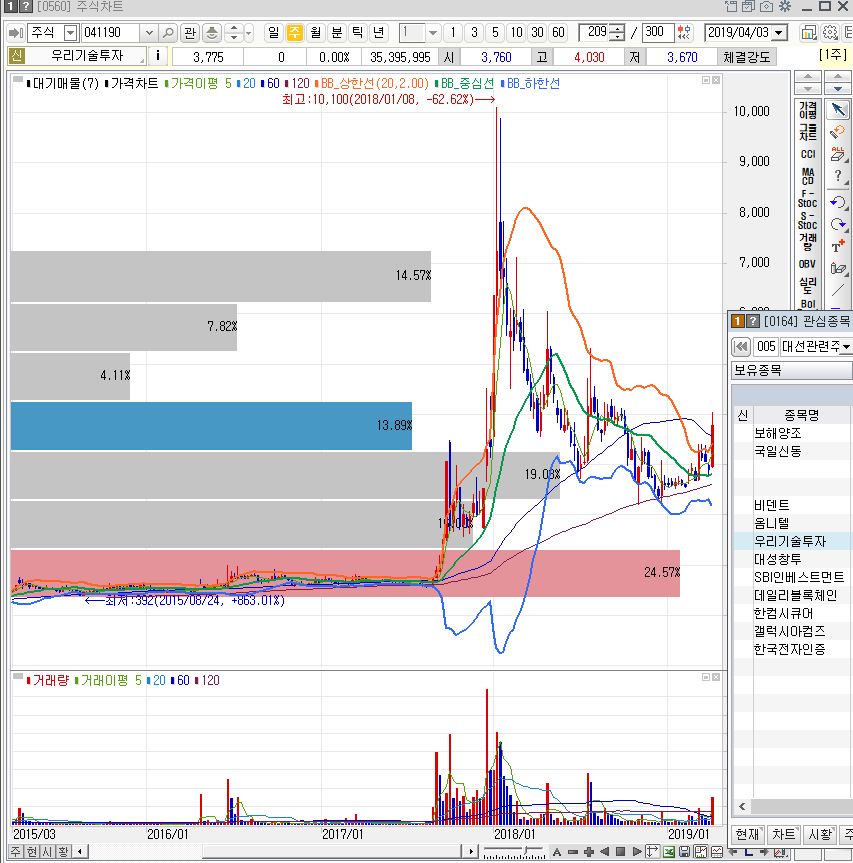Click the undo-drawing pencil icon
This screenshot has height=863, width=853.
(x=838, y=132)
